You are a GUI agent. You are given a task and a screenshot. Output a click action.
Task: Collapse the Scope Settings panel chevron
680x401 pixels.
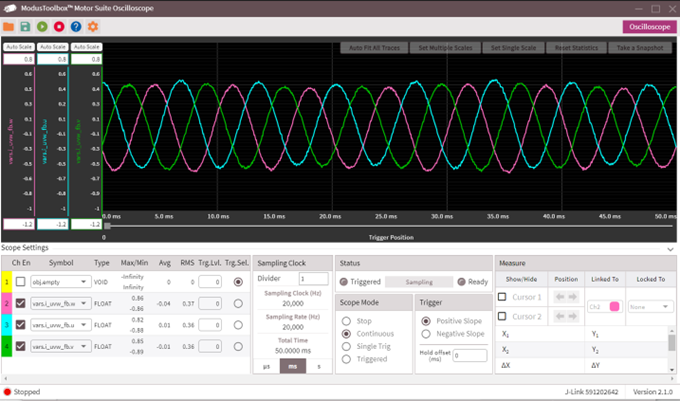tap(669, 248)
